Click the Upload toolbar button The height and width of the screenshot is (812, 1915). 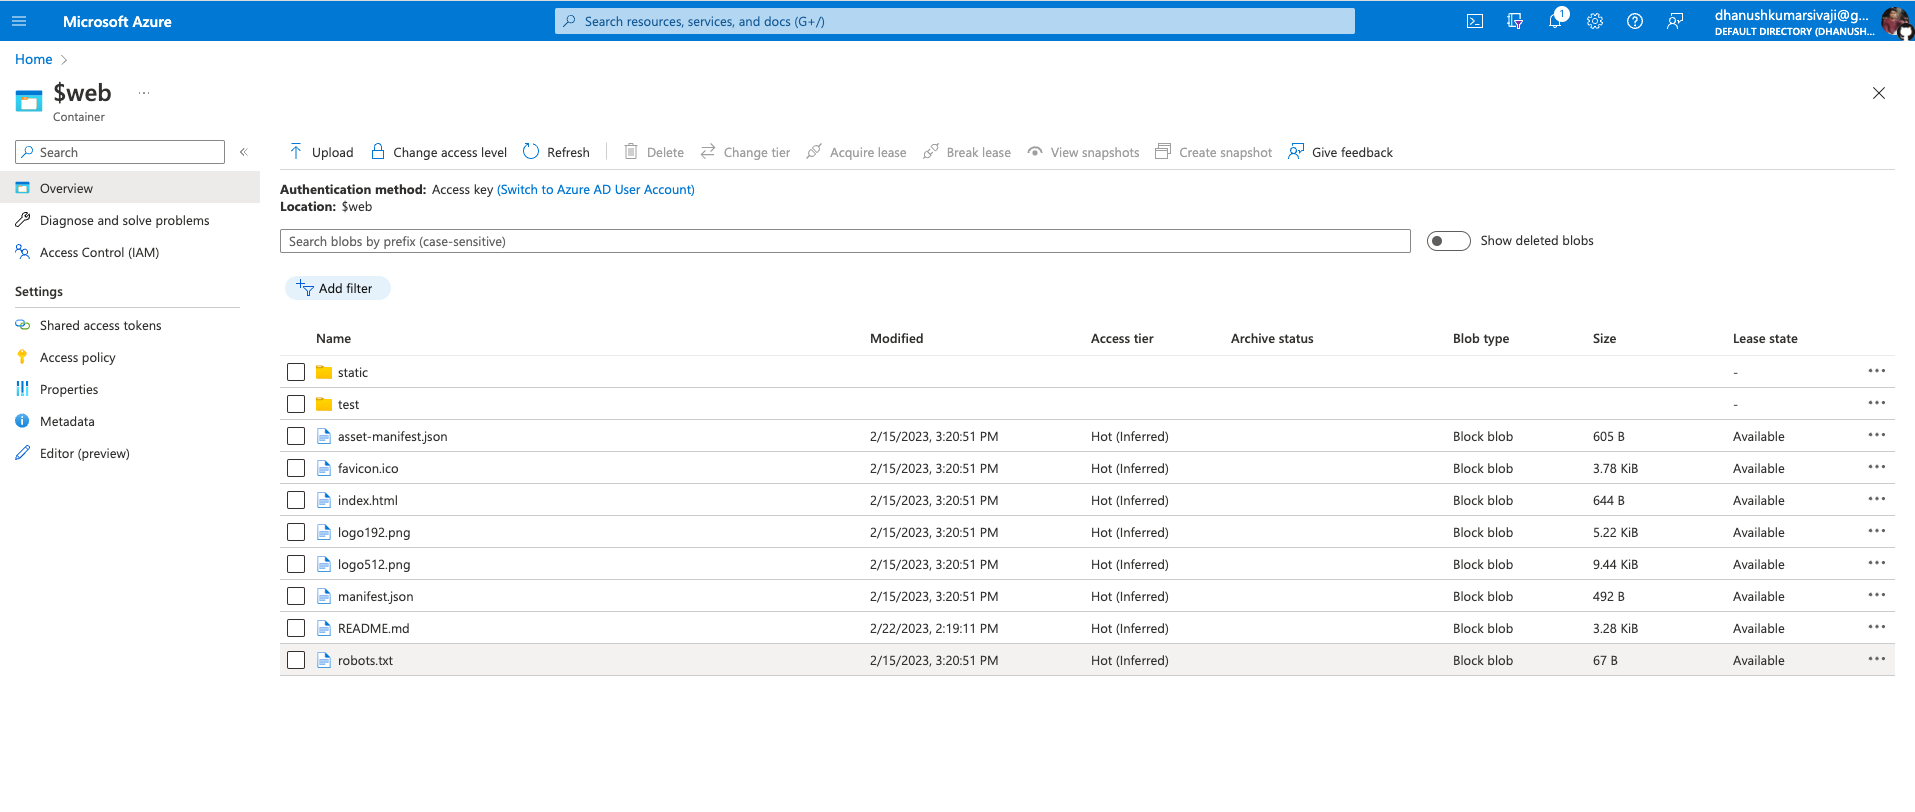pyautogui.click(x=321, y=152)
